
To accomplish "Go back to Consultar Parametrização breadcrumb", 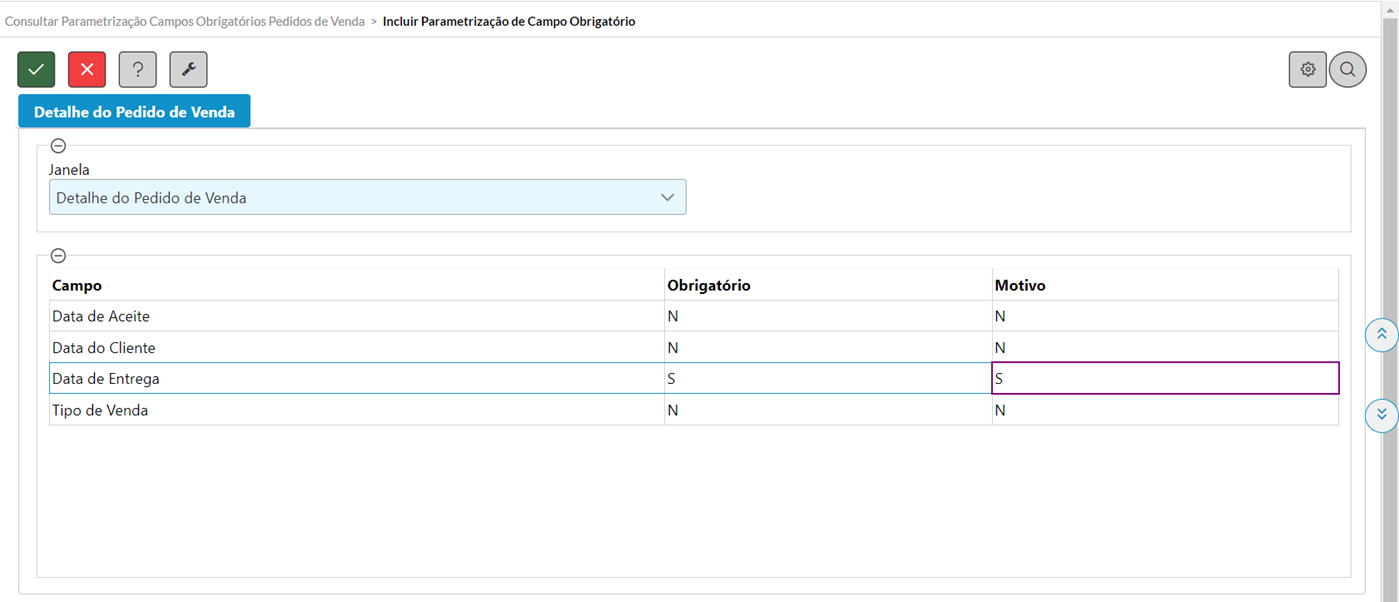I will [185, 21].
